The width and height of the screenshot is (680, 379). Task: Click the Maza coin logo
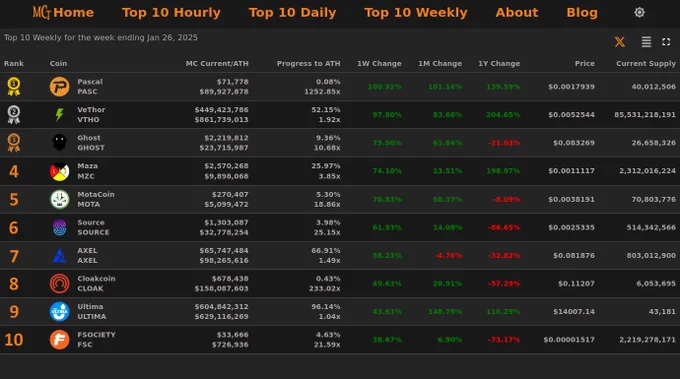(x=59, y=171)
